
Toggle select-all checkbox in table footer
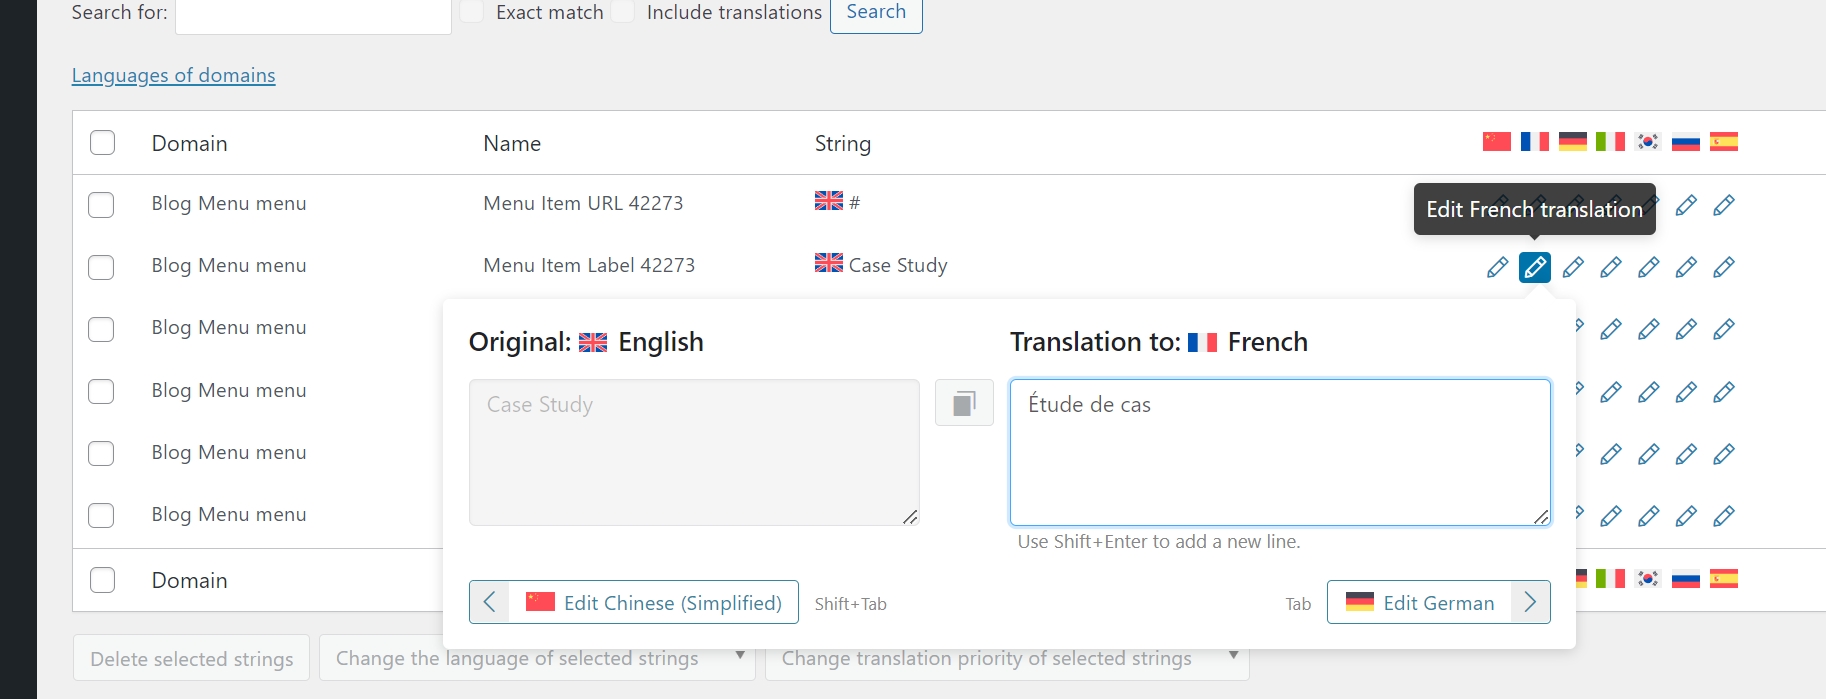[102, 580]
